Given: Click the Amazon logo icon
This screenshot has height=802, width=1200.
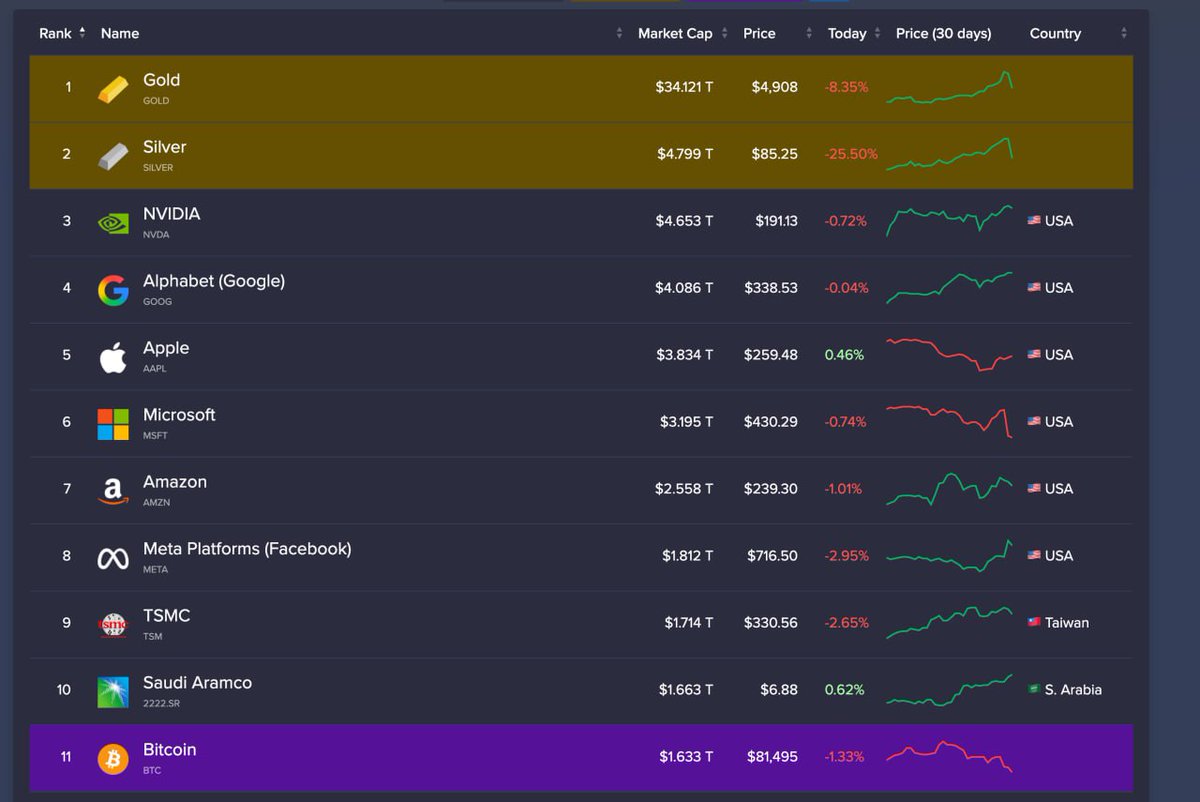Looking at the screenshot, I should pyautogui.click(x=113, y=491).
